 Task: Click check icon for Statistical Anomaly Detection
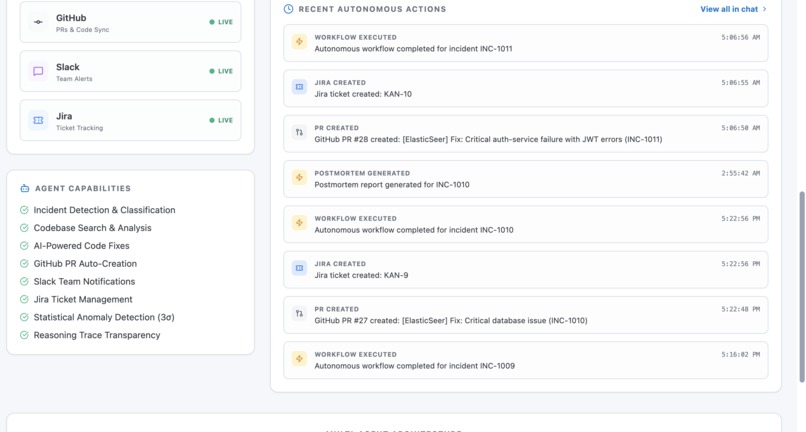[x=24, y=317]
